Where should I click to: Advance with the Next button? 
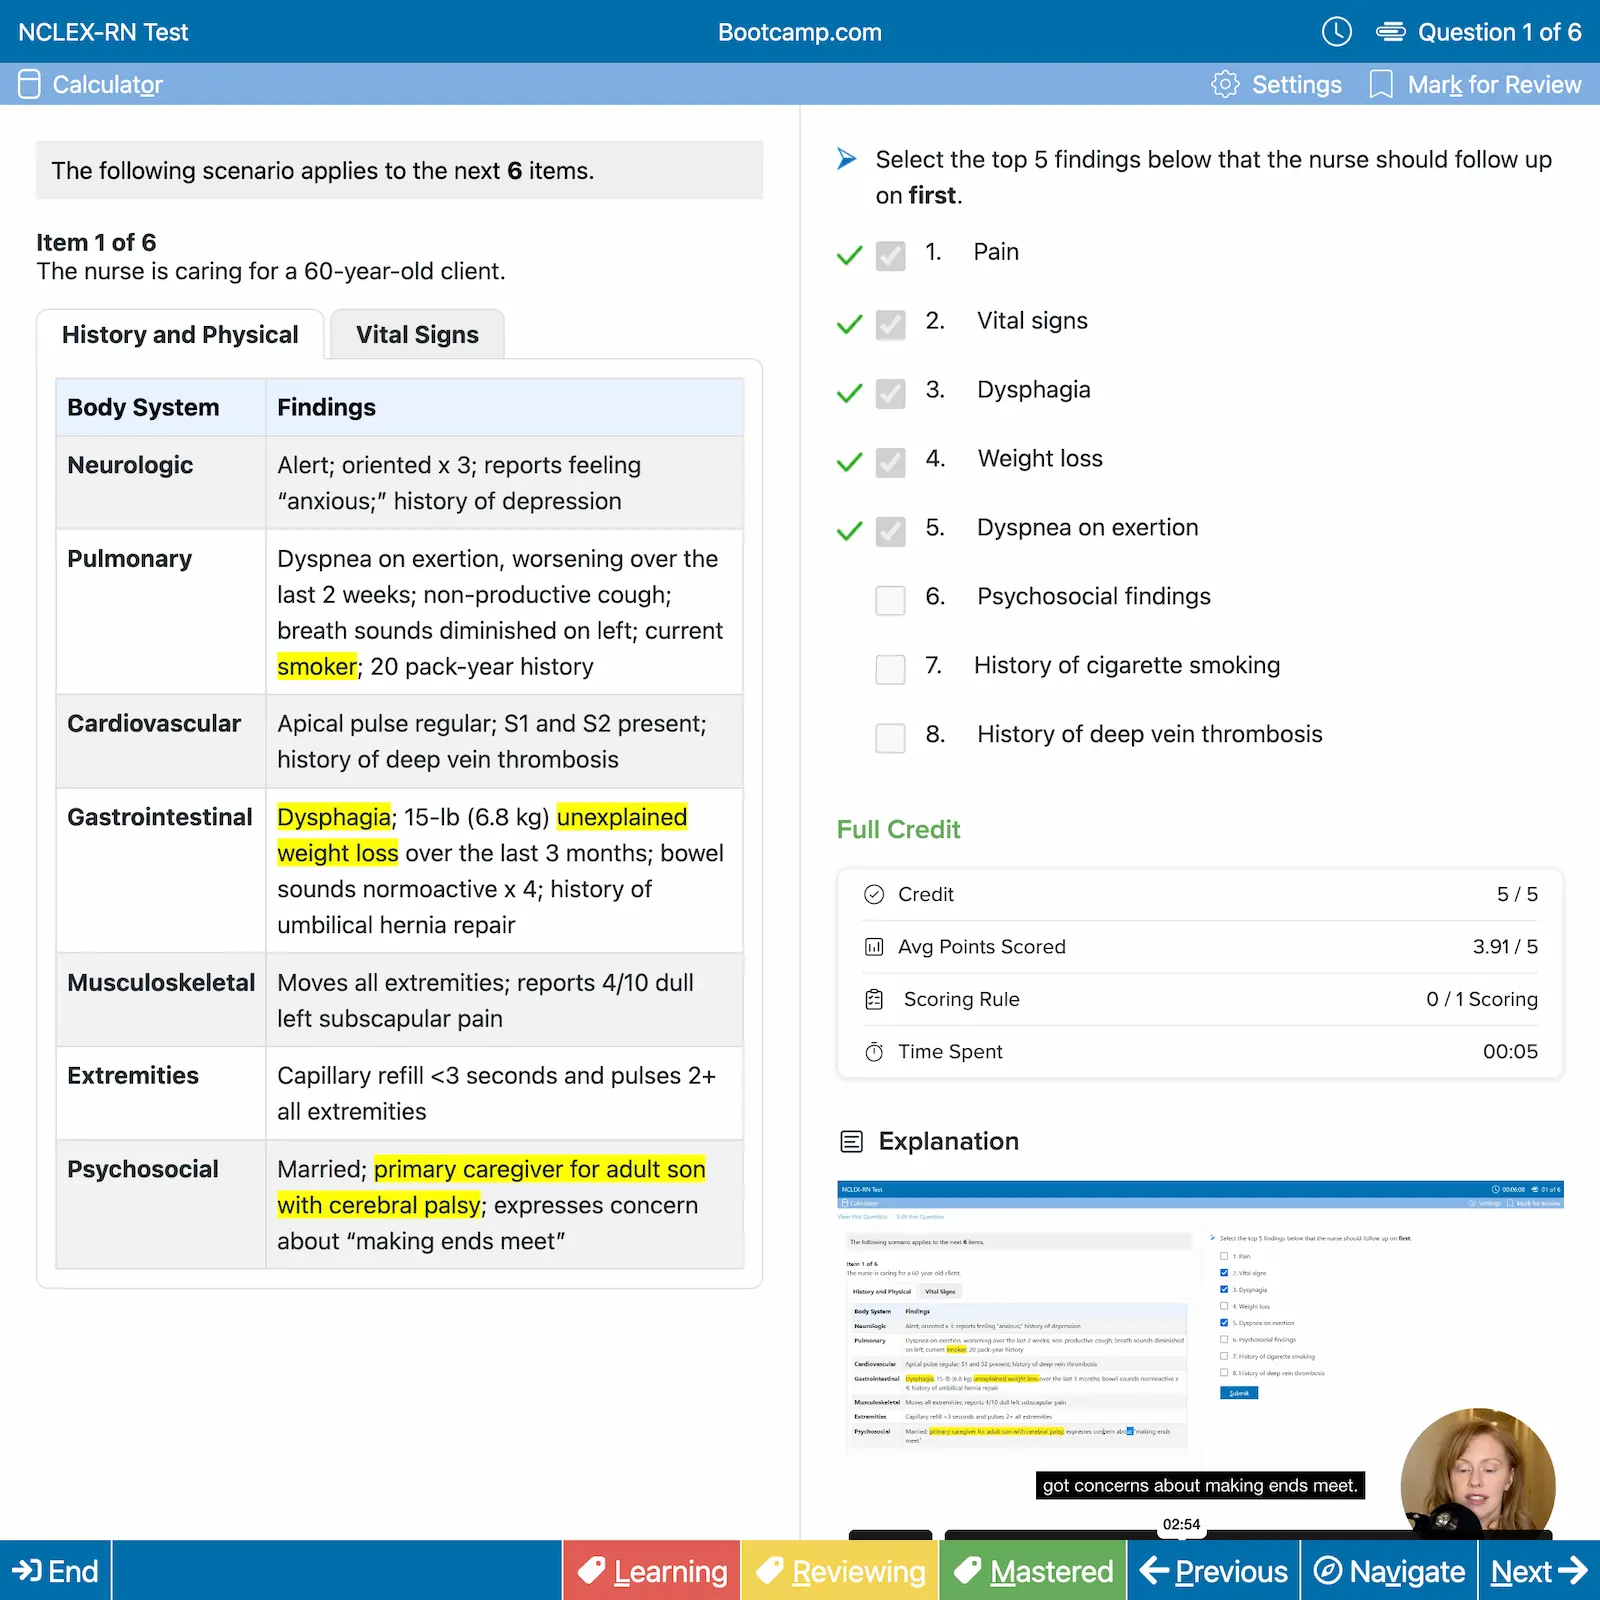click(x=1538, y=1570)
